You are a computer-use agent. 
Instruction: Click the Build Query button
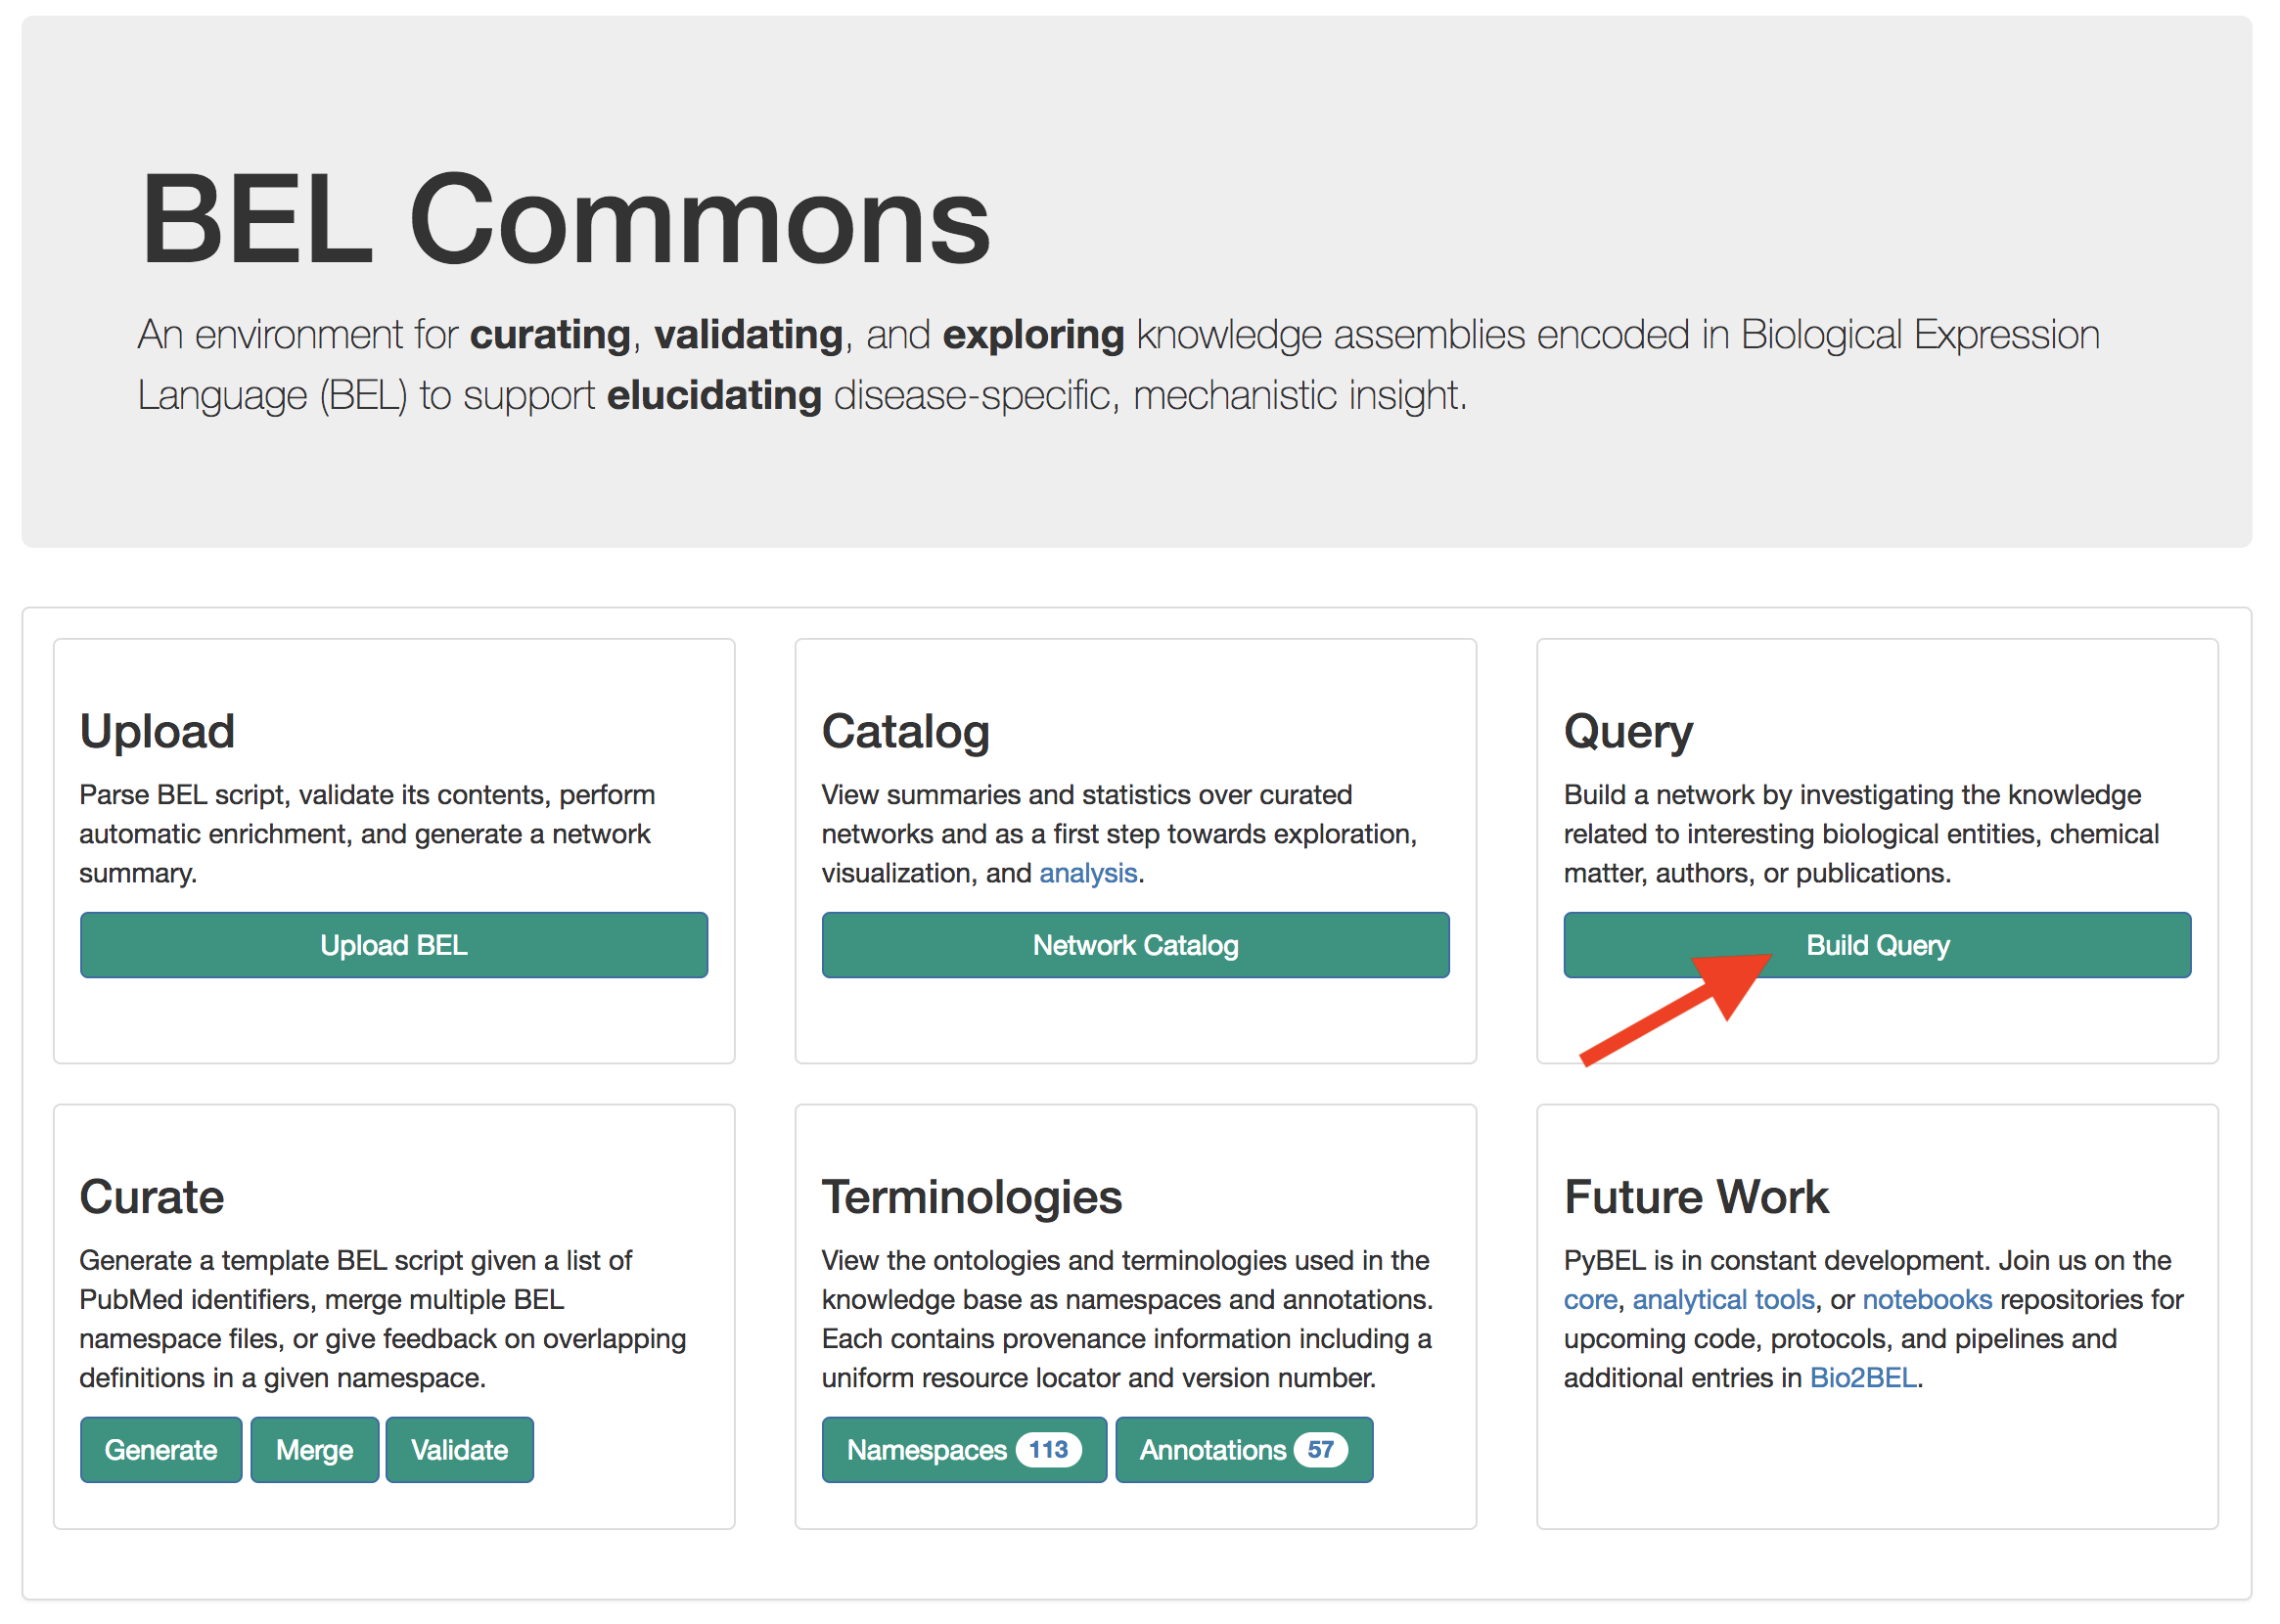click(x=1876, y=944)
